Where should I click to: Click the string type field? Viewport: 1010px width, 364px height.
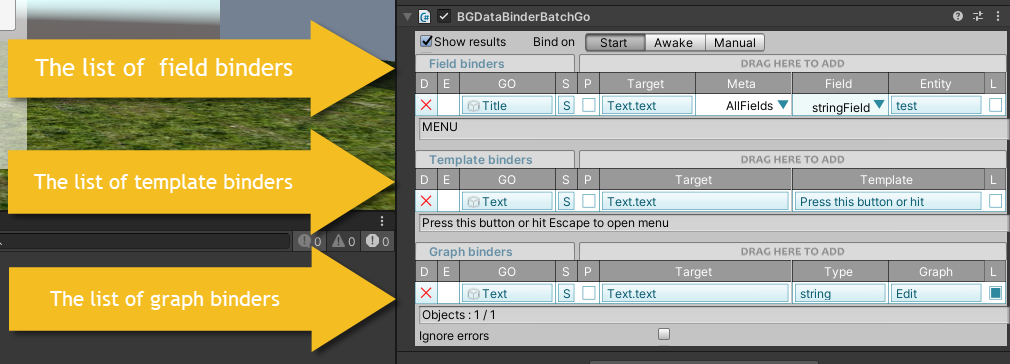[841, 294]
